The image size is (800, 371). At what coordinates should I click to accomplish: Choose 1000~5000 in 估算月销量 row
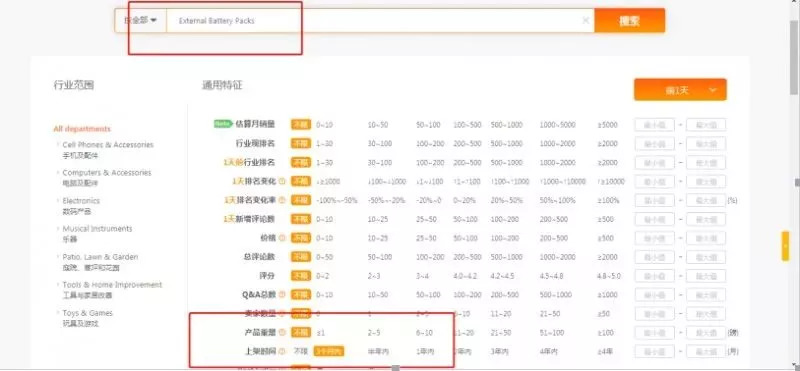point(557,125)
